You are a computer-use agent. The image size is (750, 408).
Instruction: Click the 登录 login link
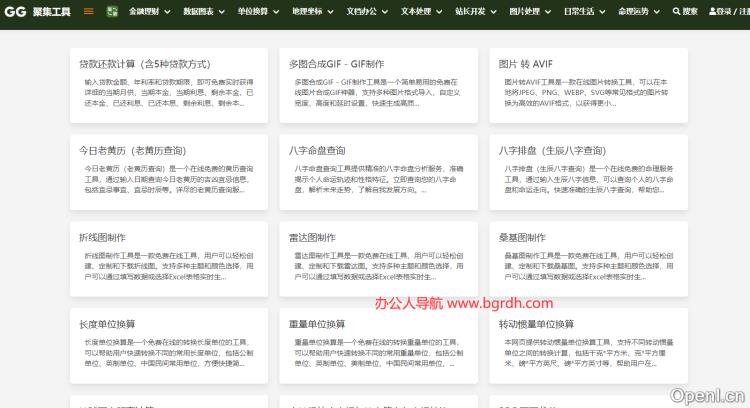tap(724, 11)
